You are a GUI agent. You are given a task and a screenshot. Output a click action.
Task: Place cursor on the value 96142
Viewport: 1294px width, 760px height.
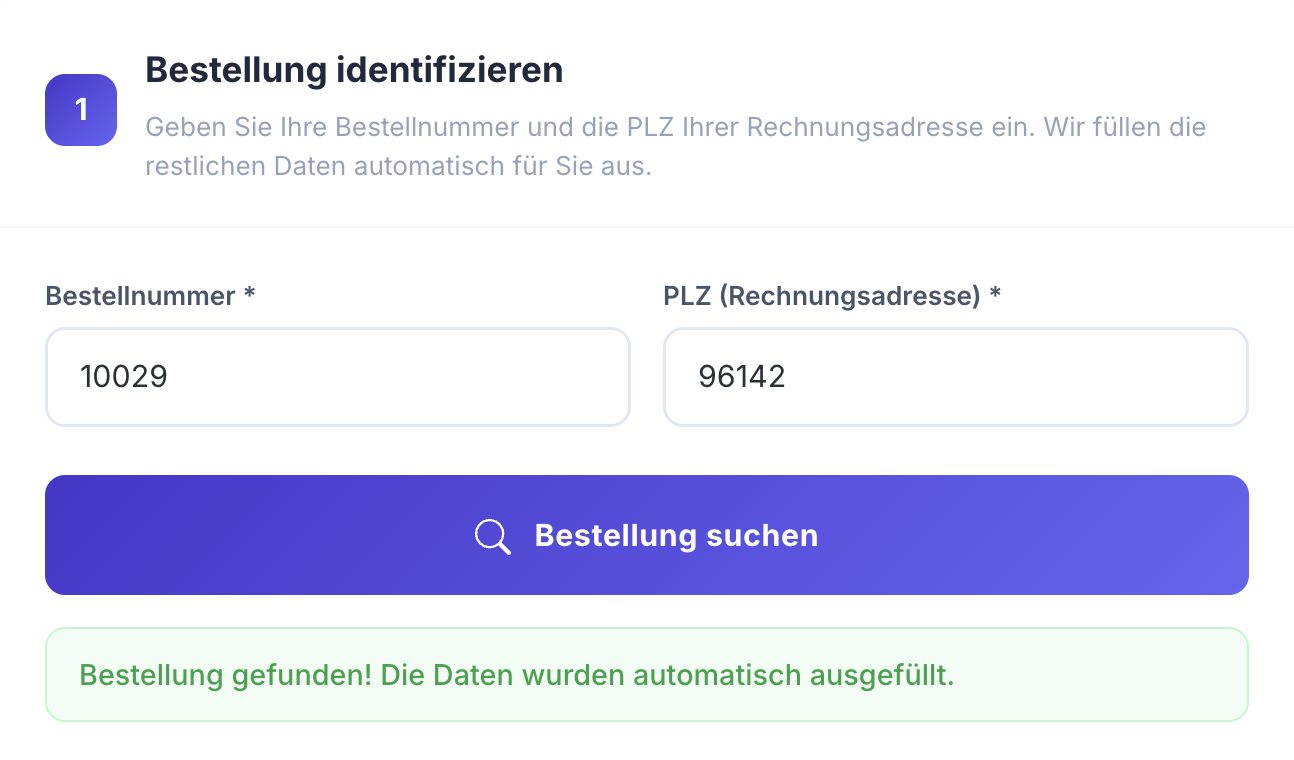coord(742,377)
